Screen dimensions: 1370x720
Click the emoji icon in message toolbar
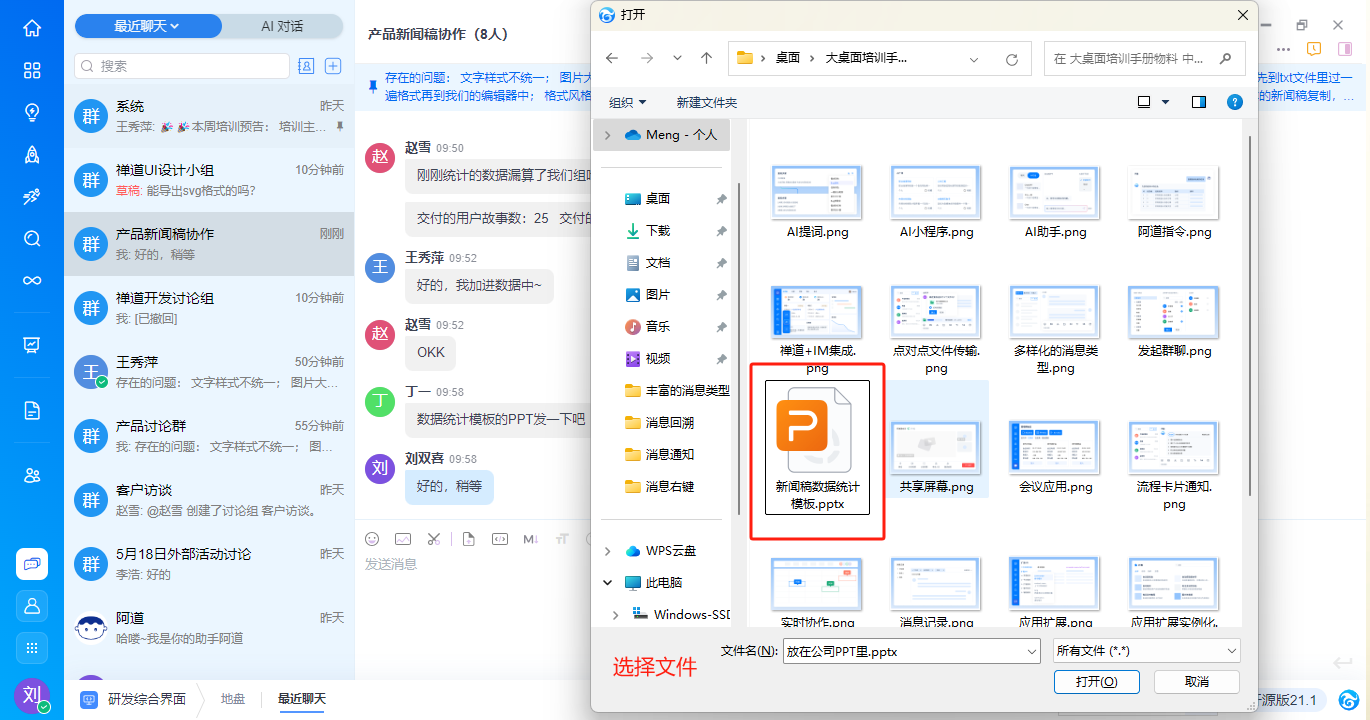(373, 539)
